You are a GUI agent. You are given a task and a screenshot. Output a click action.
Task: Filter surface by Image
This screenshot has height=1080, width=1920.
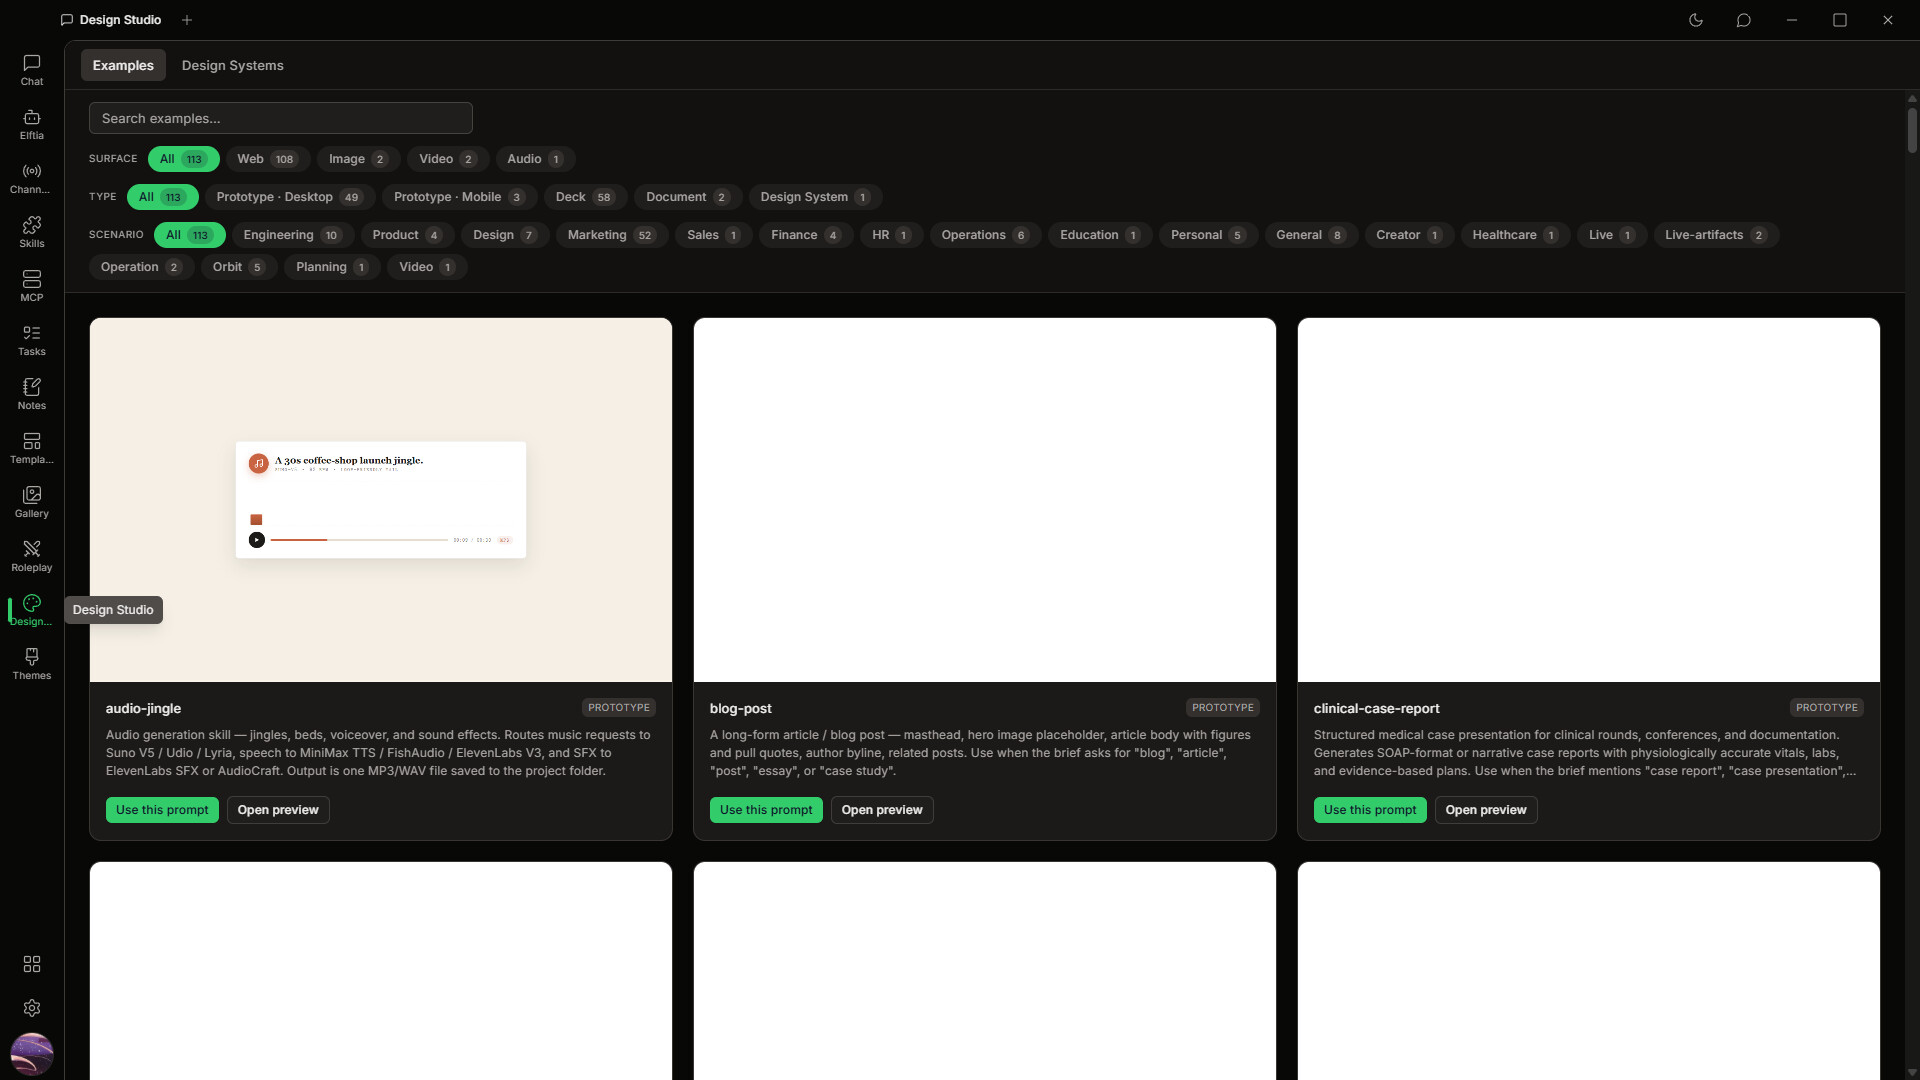358,159
